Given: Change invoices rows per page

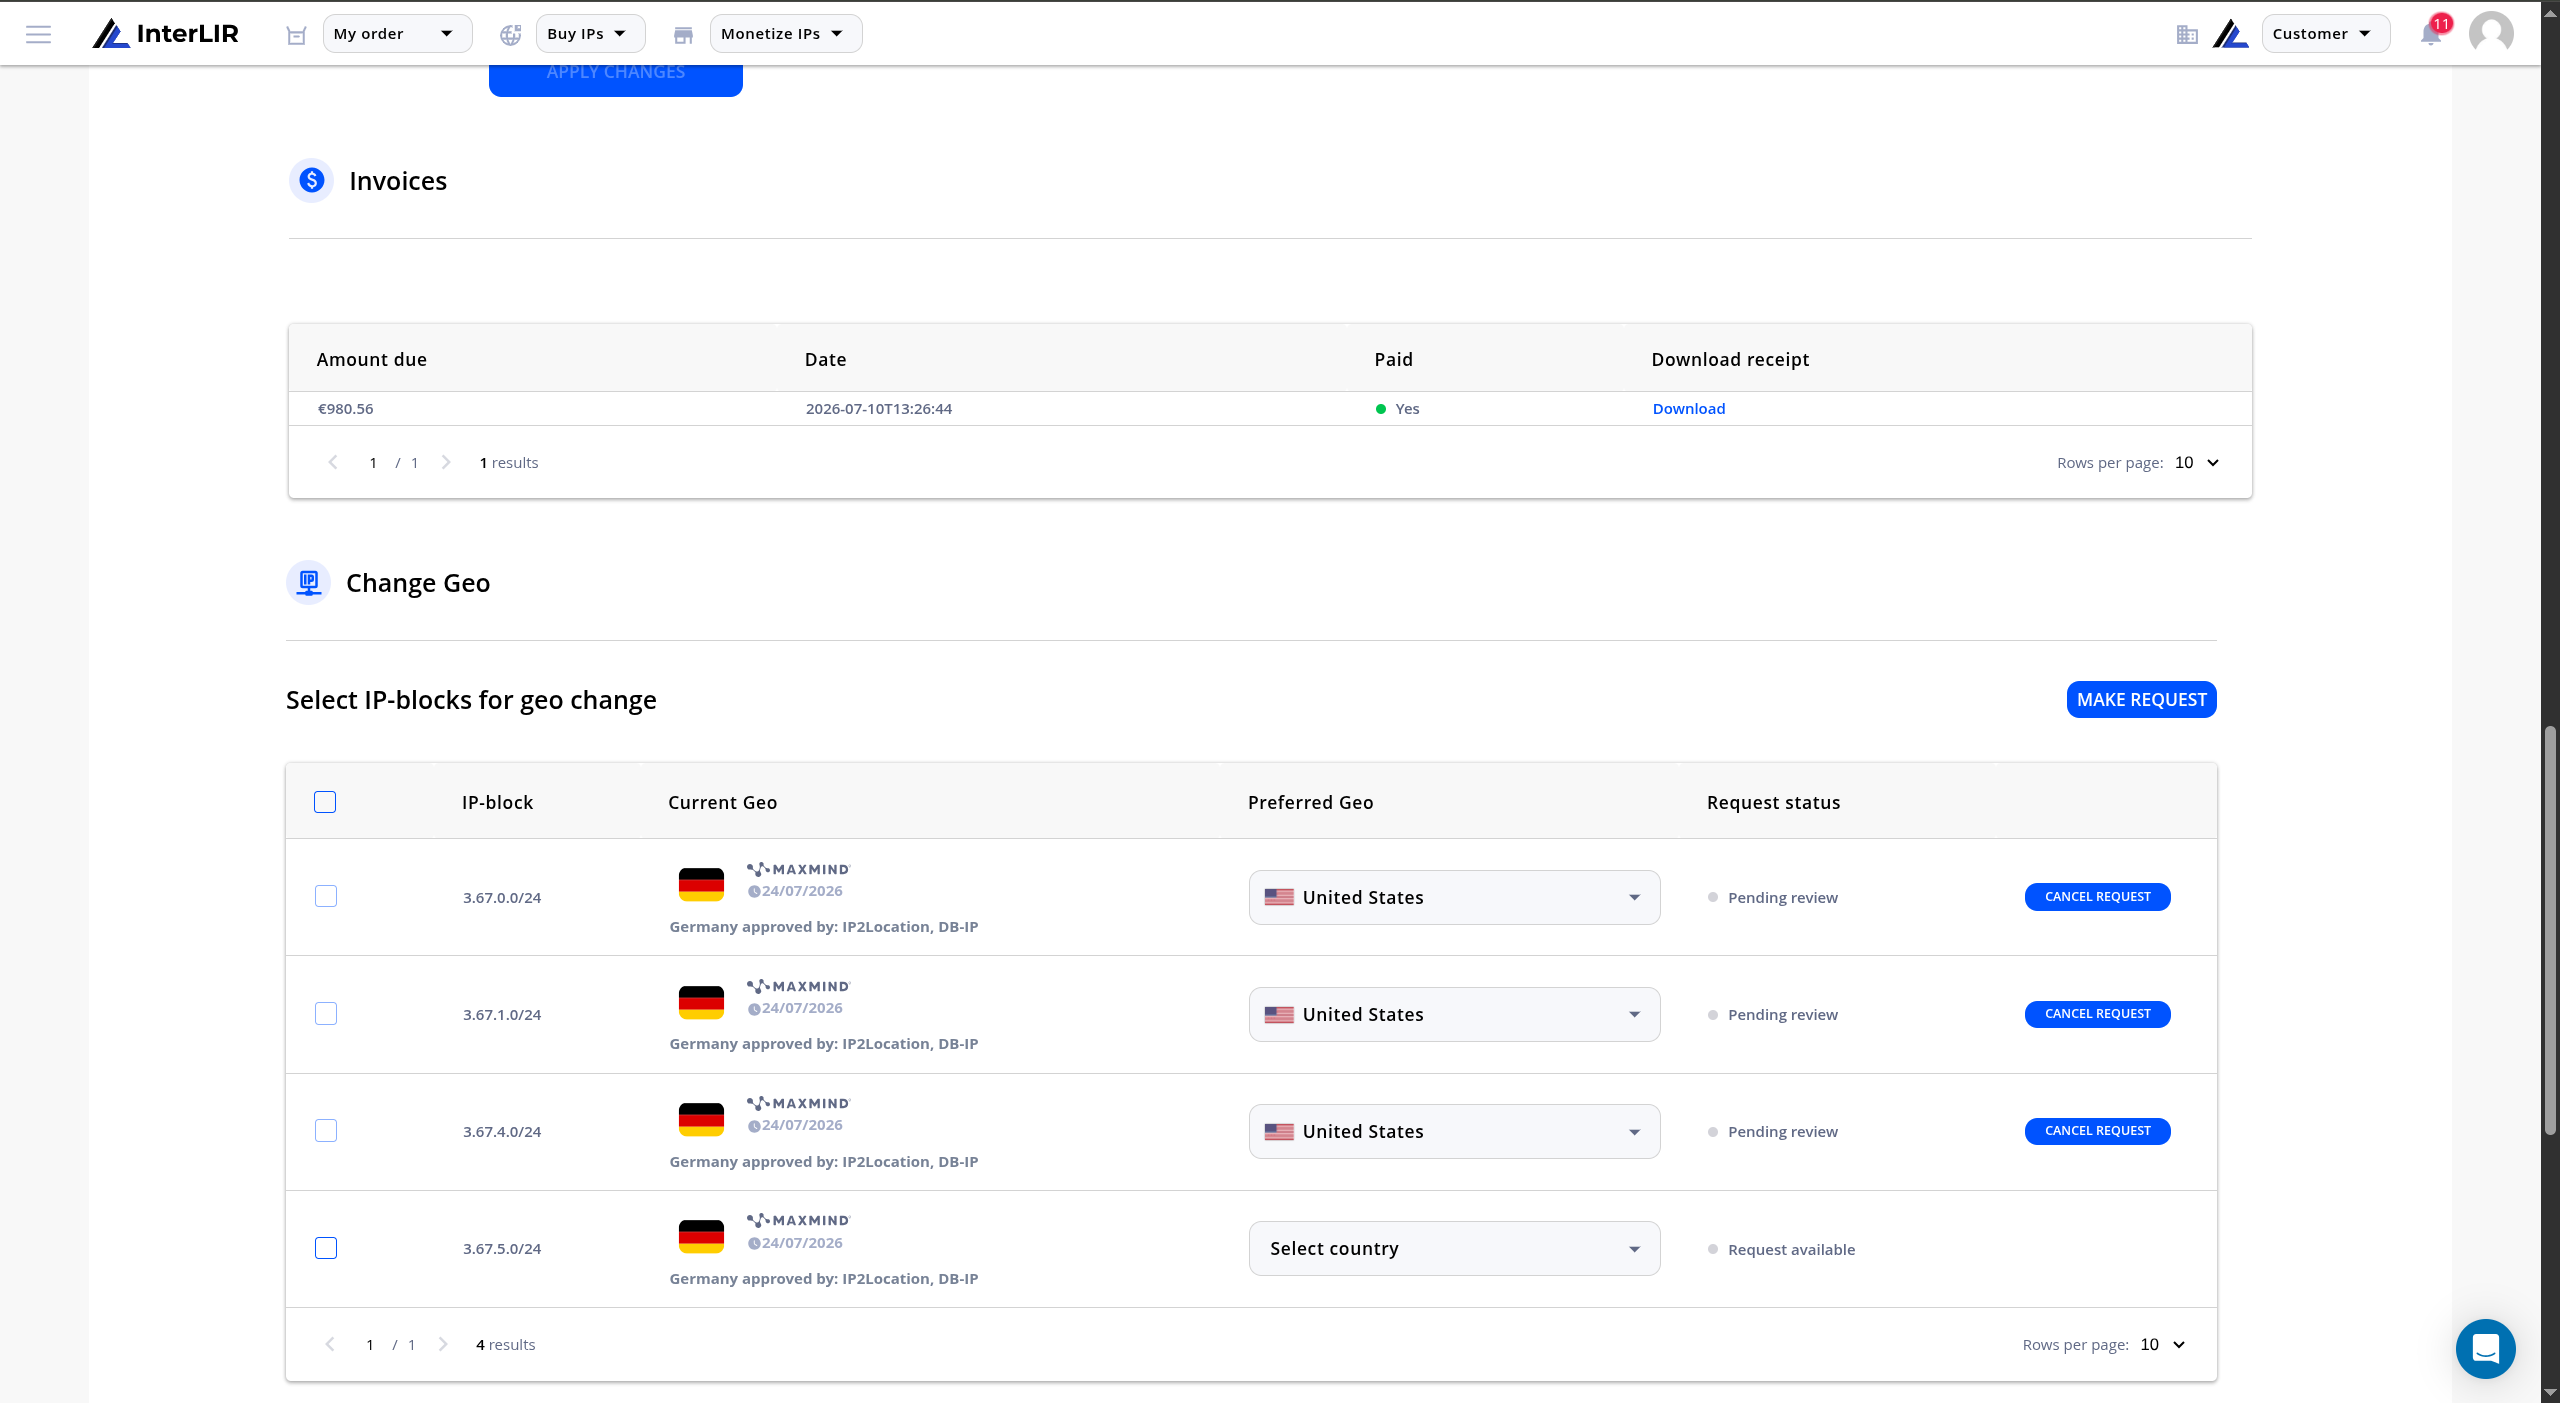Looking at the screenshot, I should pyautogui.click(x=2197, y=462).
